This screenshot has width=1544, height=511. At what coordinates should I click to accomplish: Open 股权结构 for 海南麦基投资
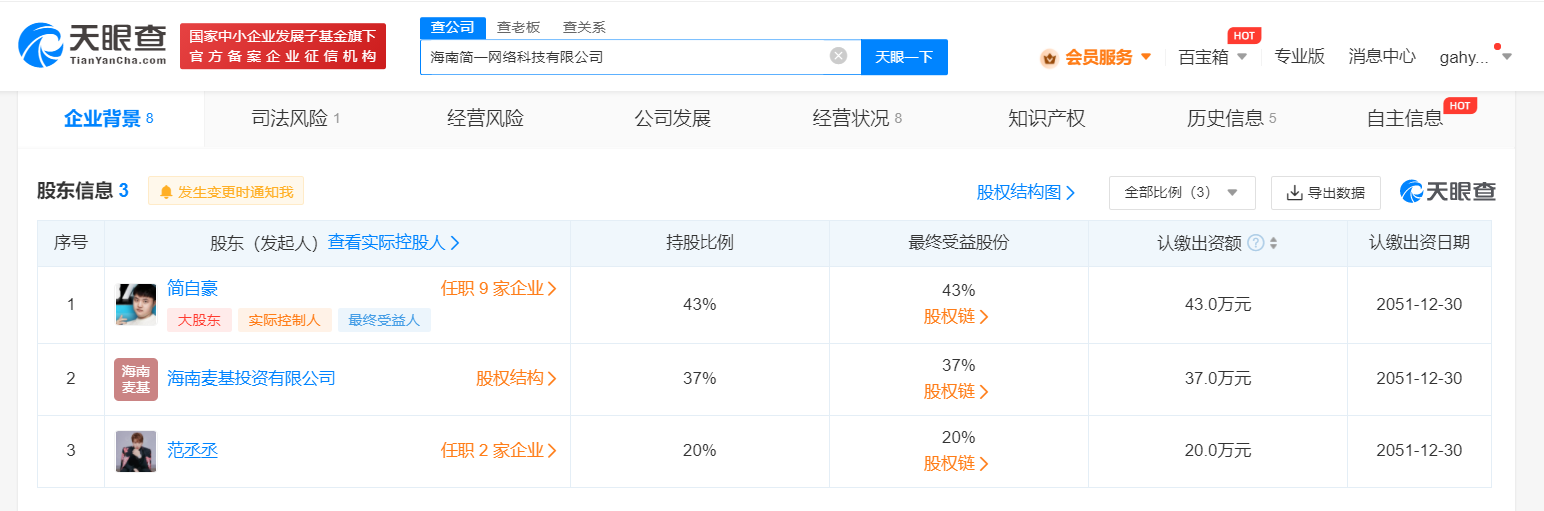click(516, 379)
